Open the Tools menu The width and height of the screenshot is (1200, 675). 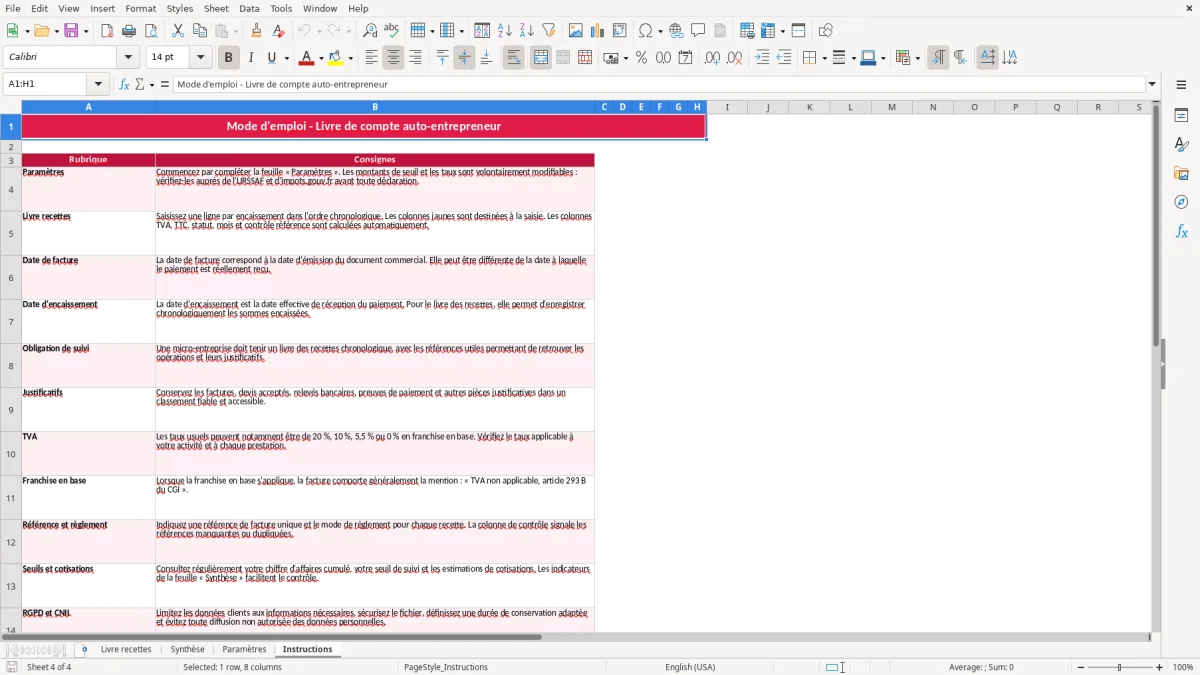[281, 8]
